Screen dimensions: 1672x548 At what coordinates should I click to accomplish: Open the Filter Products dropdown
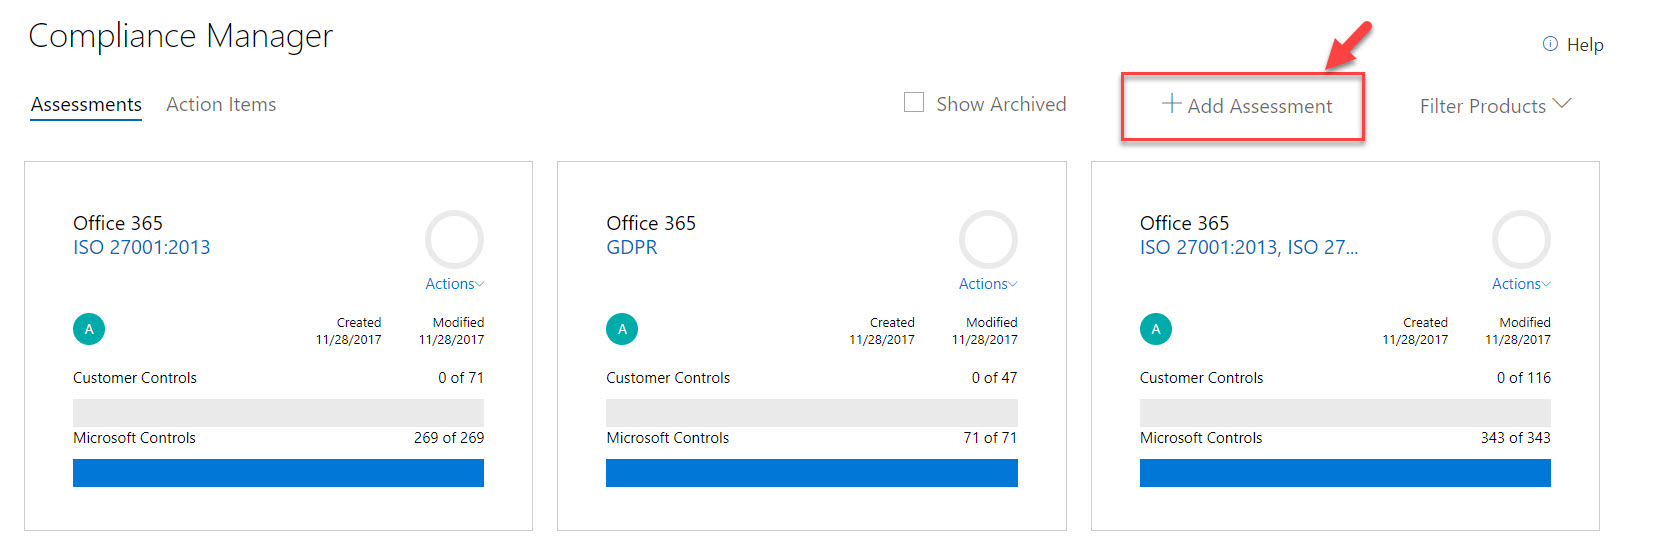pyautogui.click(x=1495, y=105)
